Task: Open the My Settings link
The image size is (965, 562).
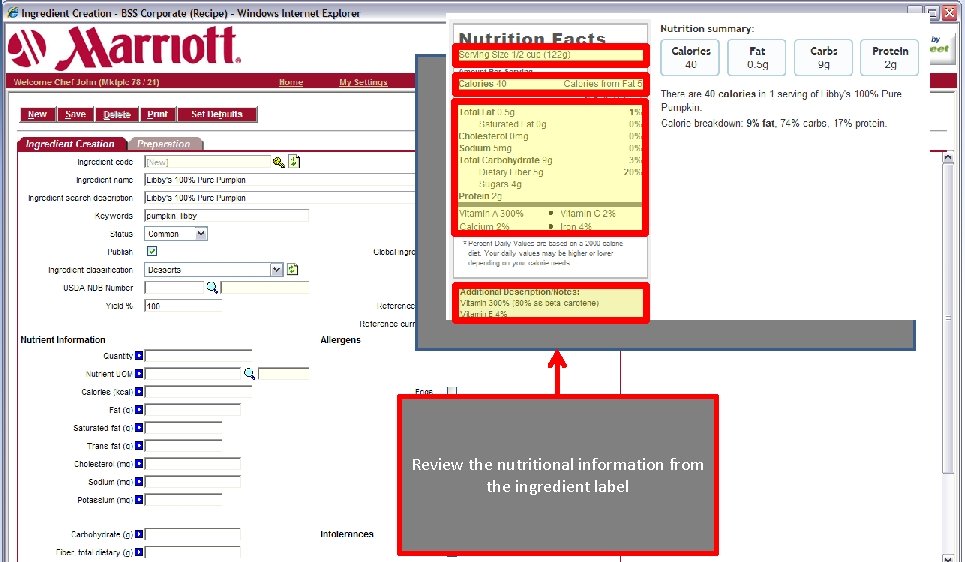Action: [x=363, y=82]
